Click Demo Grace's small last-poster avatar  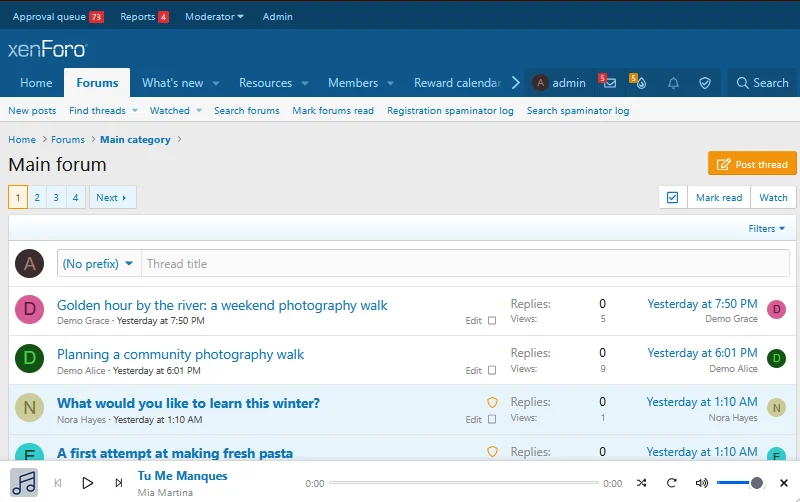pos(776,309)
